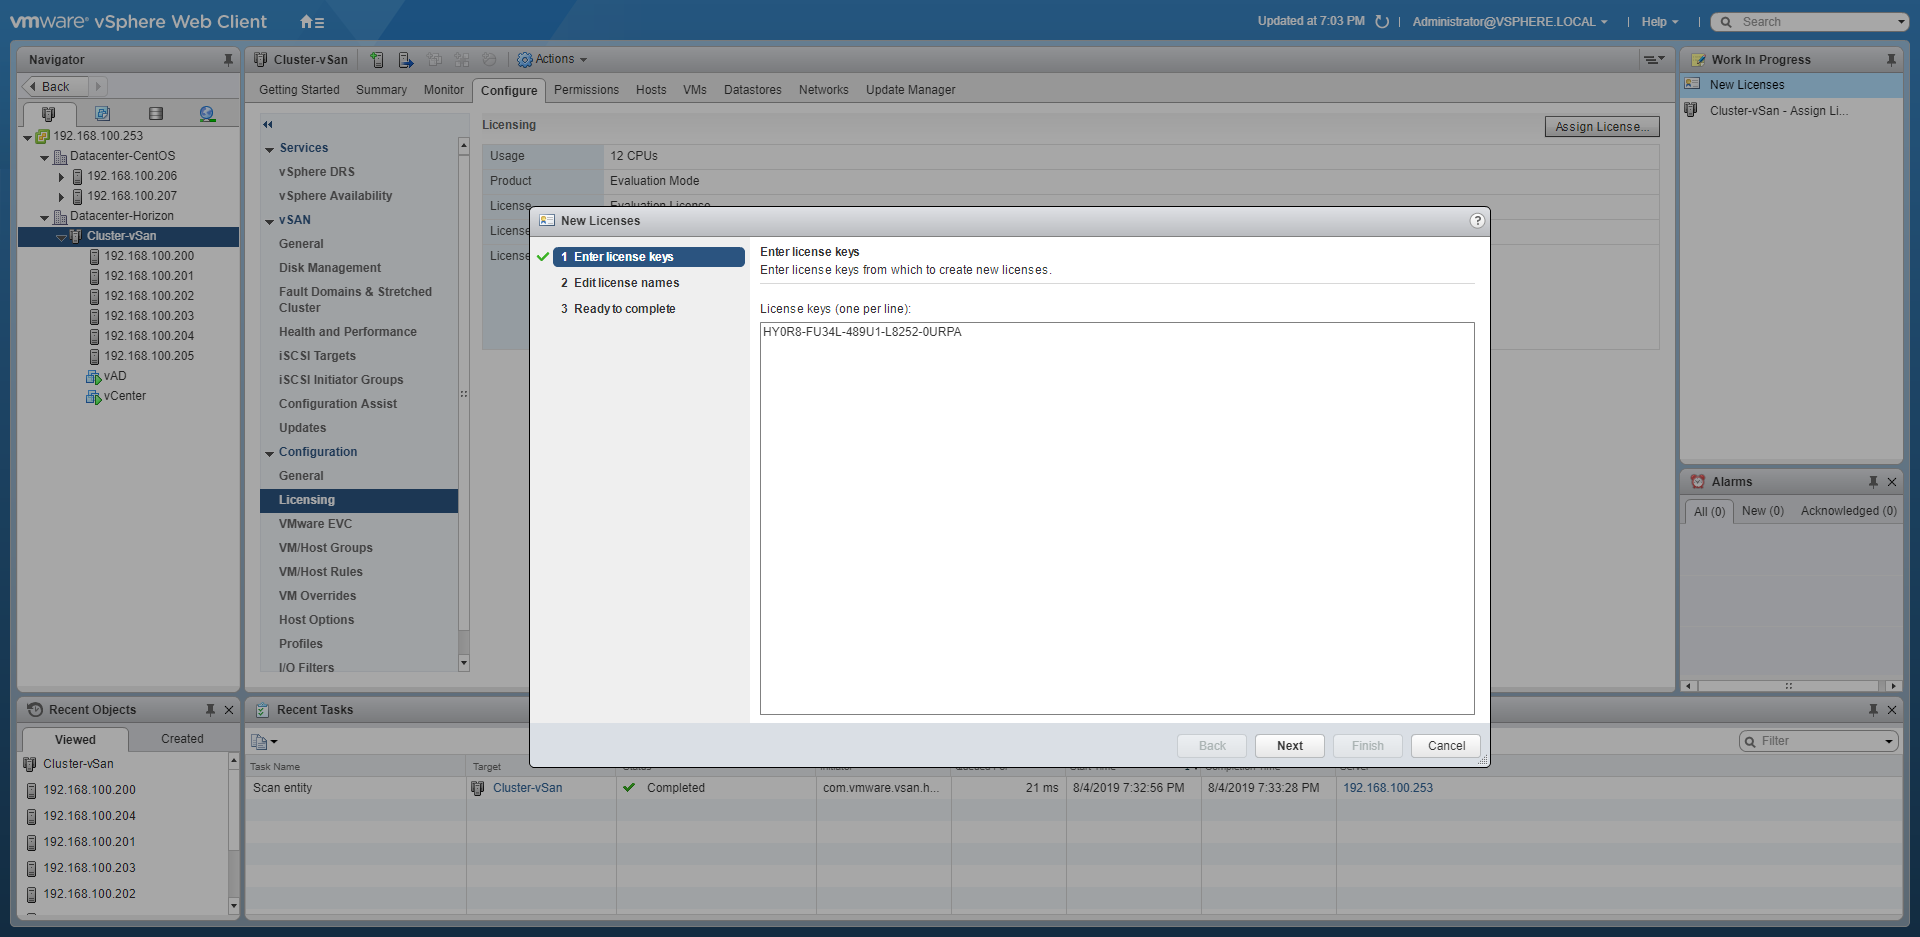Click the add host icon in cluster toolbar
1920x937 pixels.
coord(377,60)
